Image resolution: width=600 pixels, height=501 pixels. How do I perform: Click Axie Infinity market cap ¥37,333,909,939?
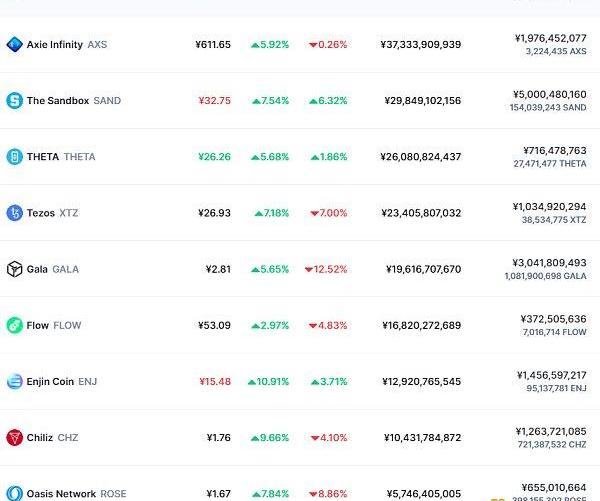click(420, 44)
